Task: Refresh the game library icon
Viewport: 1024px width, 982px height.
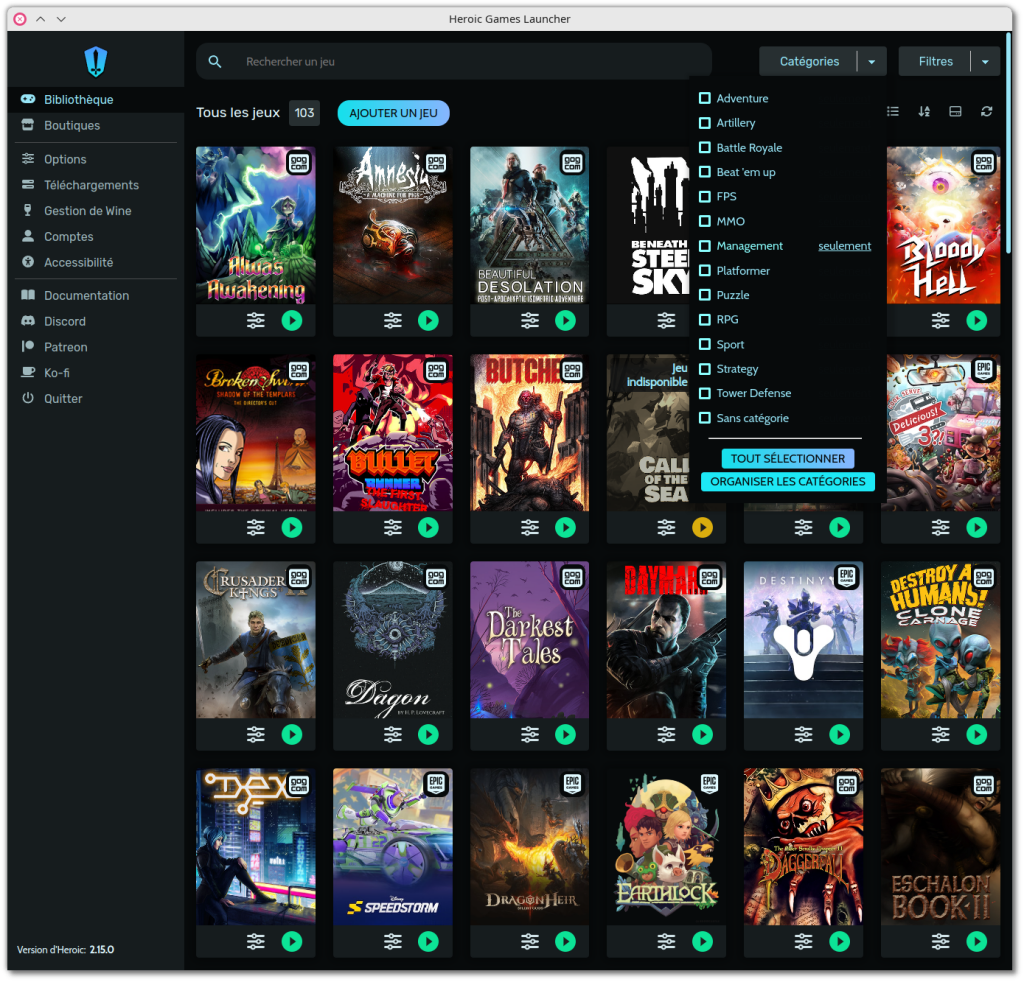Action: pyautogui.click(x=987, y=112)
